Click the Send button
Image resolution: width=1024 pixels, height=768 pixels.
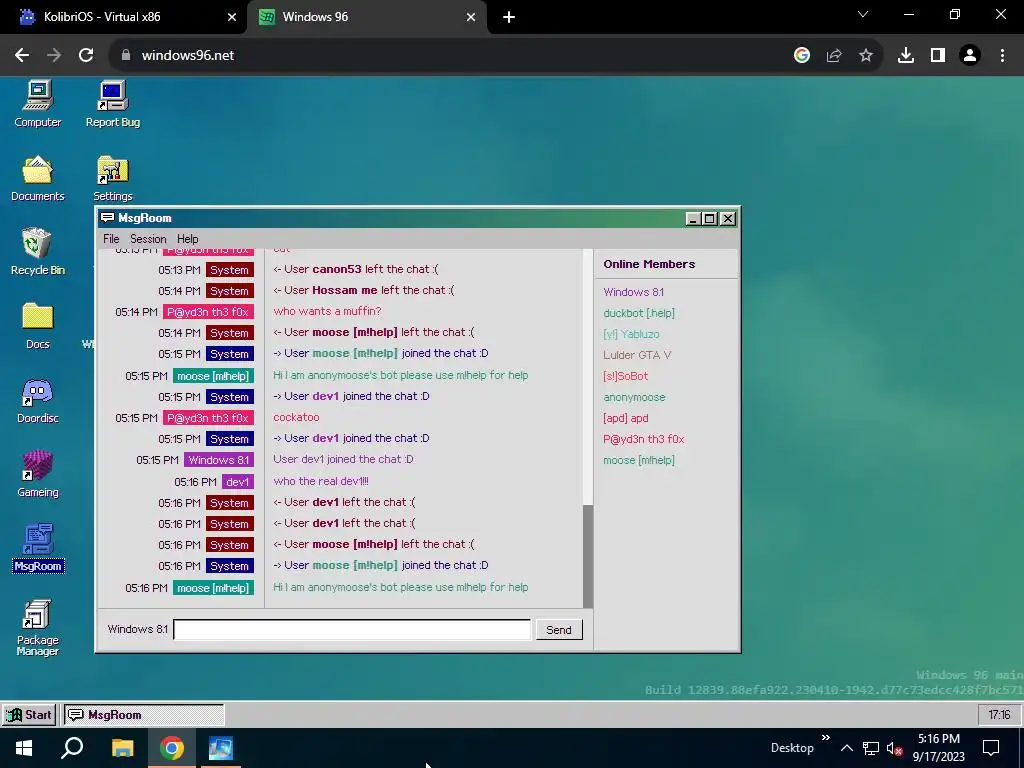coord(558,630)
